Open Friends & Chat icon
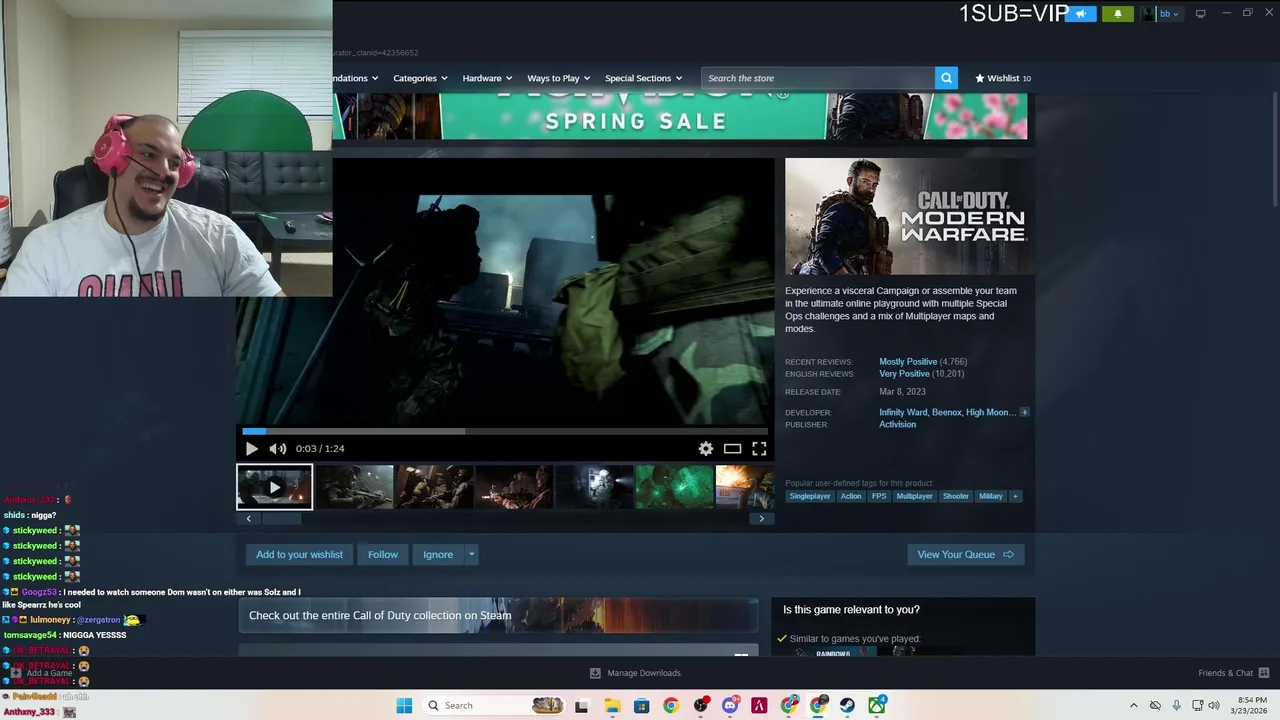This screenshot has height=720, width=1280. (x=1264, y=673)
